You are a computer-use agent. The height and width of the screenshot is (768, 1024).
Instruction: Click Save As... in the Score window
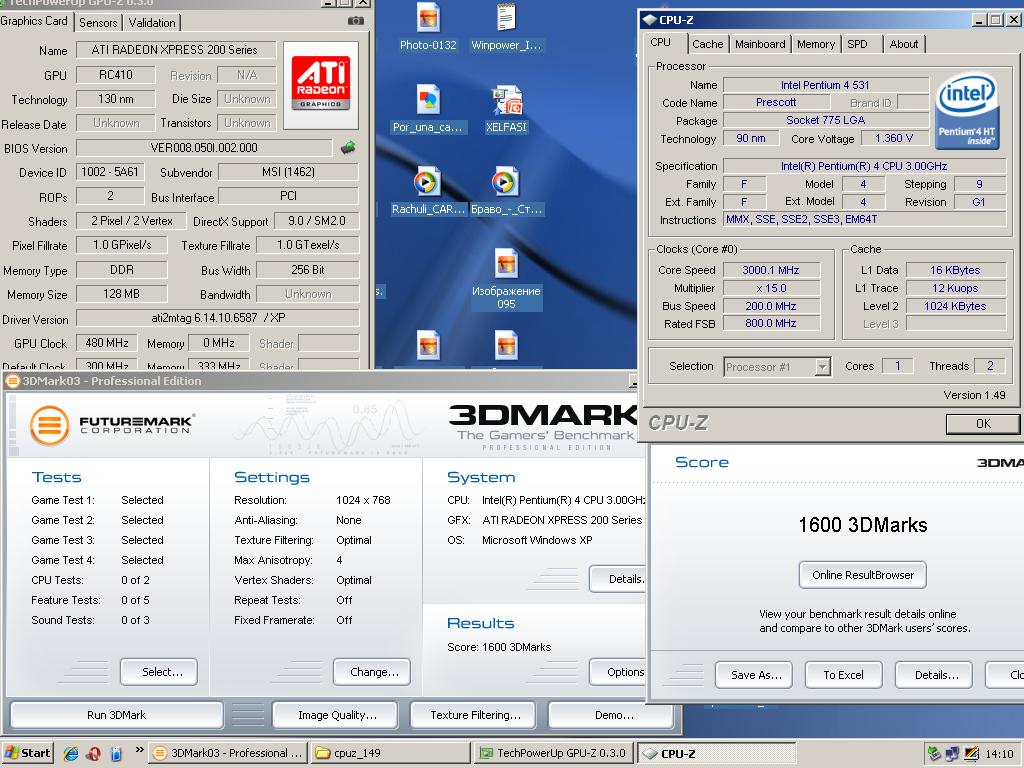pyautogui.click(x=754, y=675)
